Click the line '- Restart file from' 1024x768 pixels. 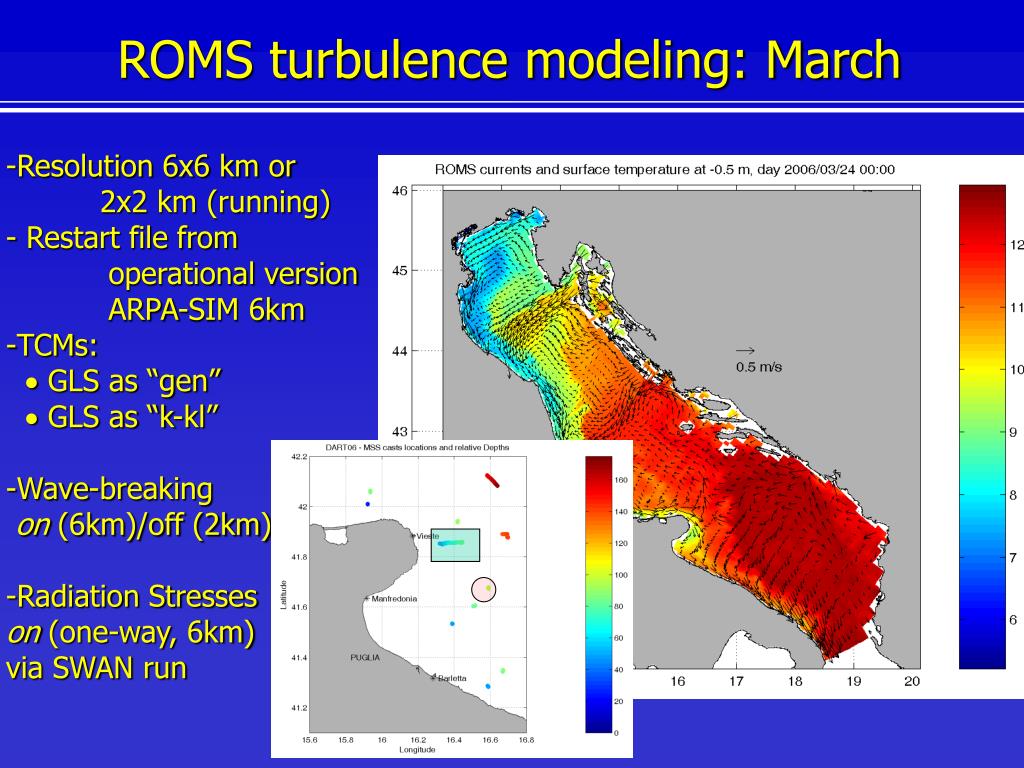pyautogui.click(x=122, y=238)
